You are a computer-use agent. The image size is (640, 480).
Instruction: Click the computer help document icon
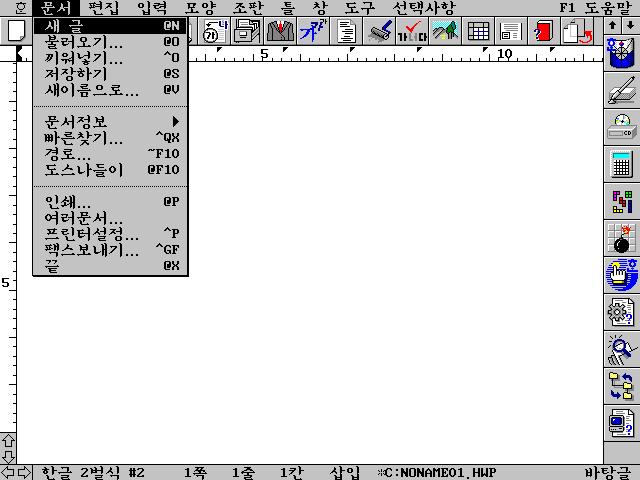pyautogui.click(x=622, y=424)
